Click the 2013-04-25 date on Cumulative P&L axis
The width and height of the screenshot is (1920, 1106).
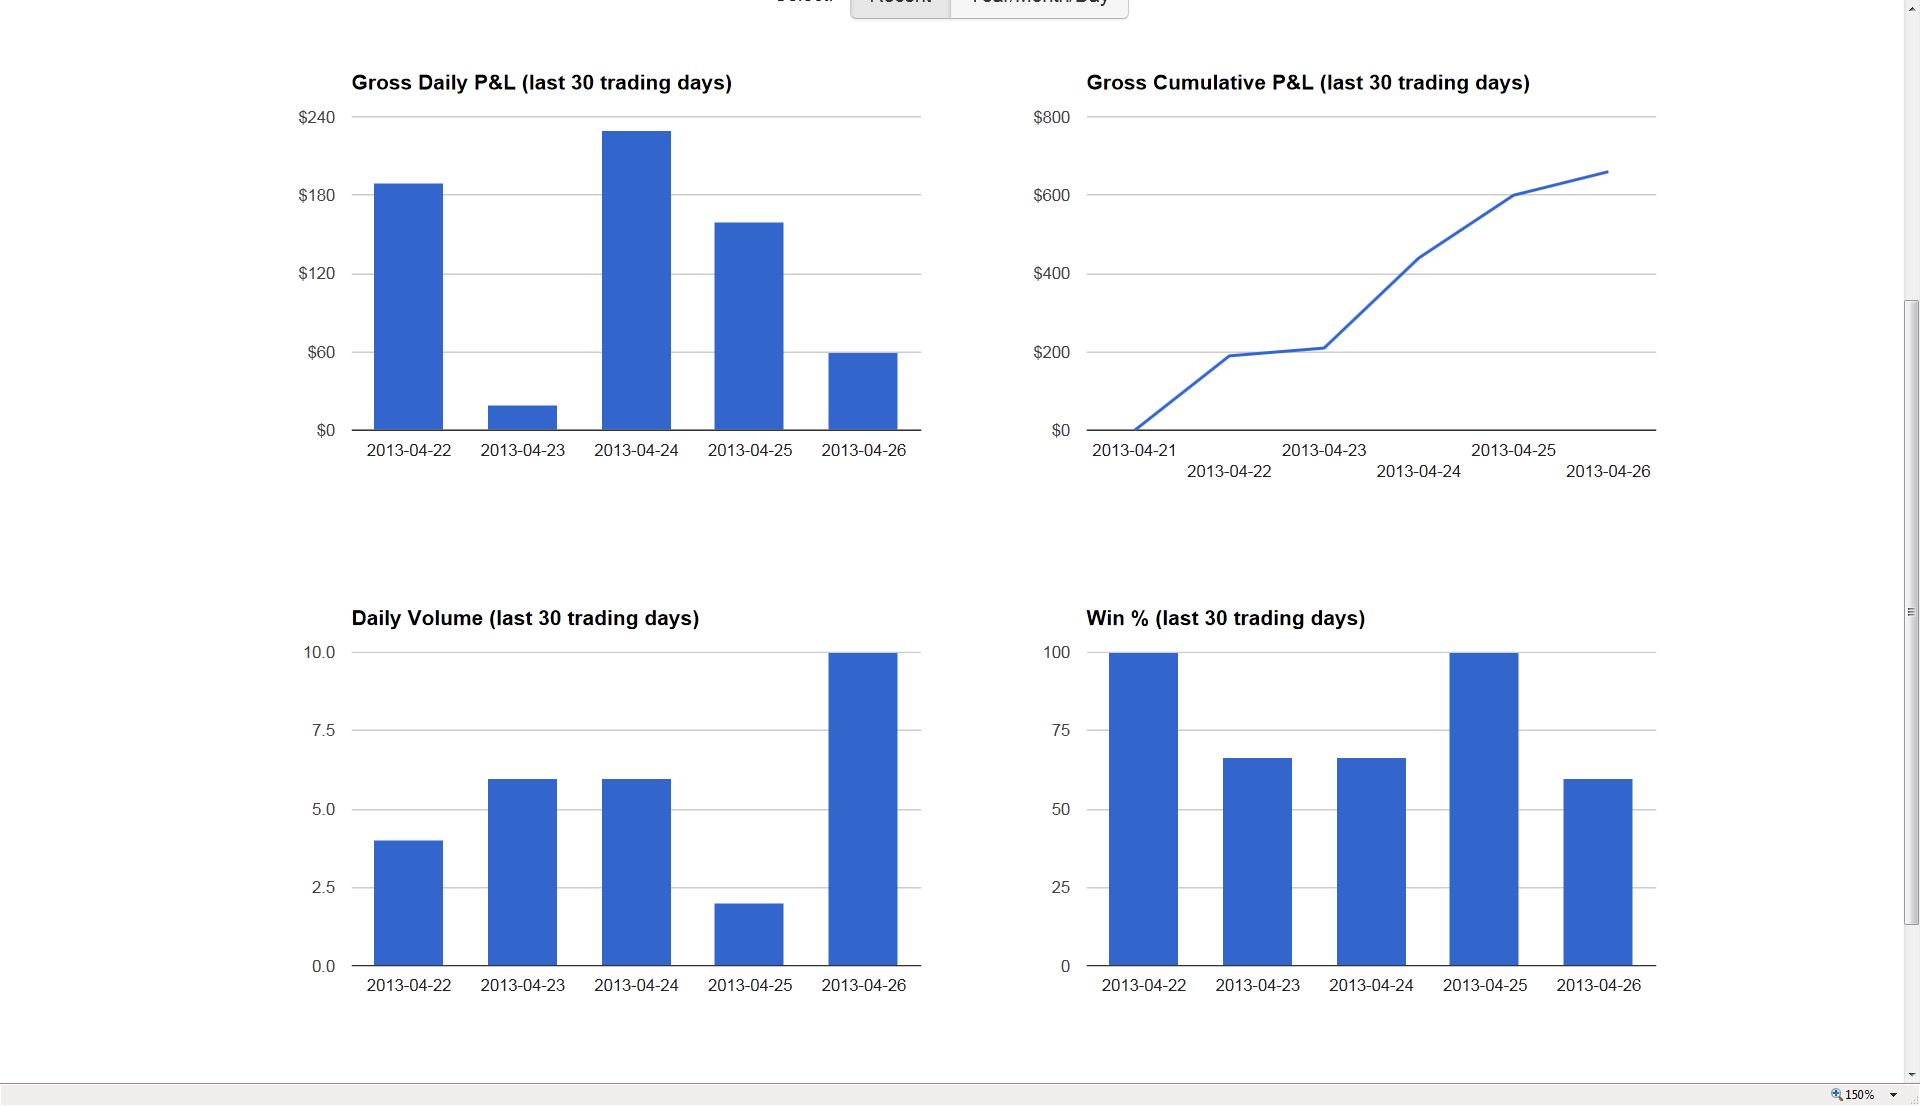(1513, 450)
